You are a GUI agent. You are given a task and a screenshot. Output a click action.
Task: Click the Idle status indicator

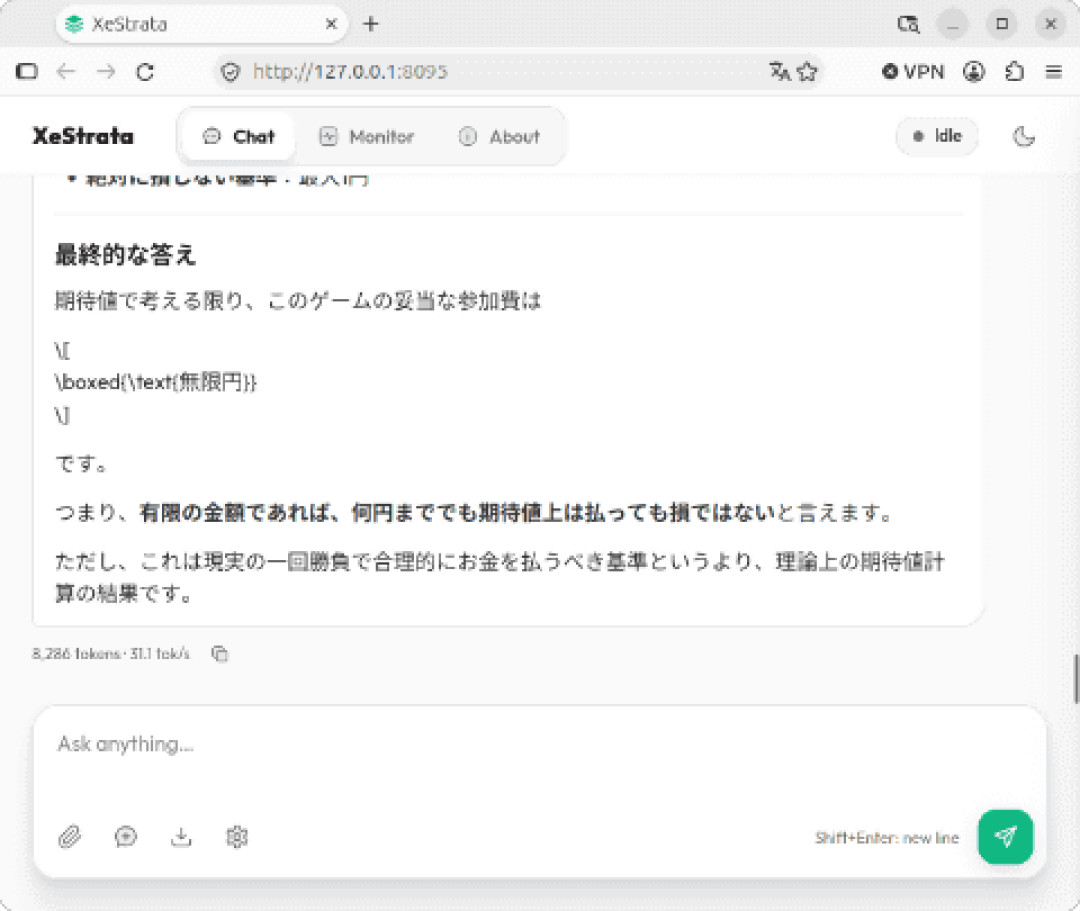tap(937, 136)
